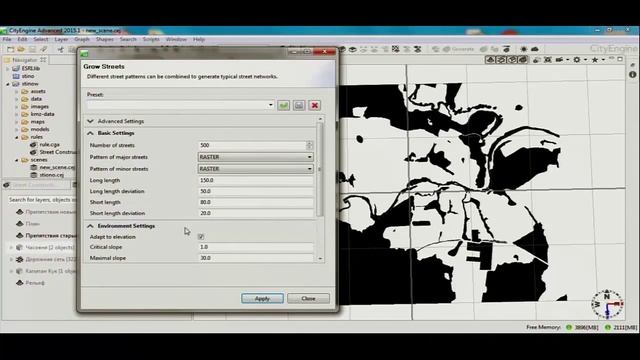This screenshot has width=640, height=360.
Task: Click the street network graph layer icon
Action: coord(19,259)
